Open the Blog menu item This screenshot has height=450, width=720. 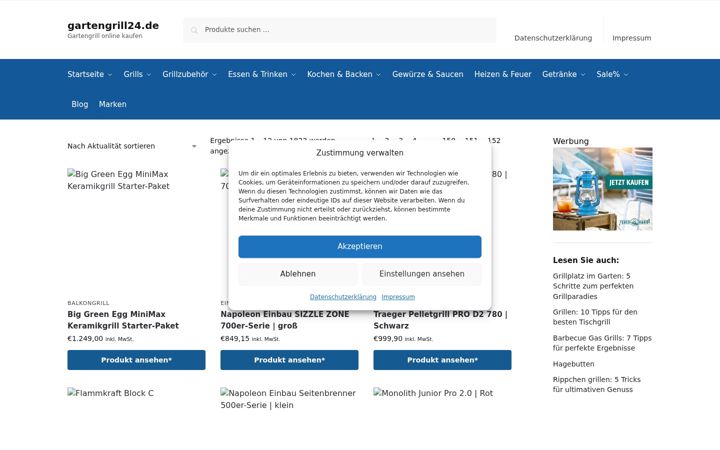[x=79, y=104]
